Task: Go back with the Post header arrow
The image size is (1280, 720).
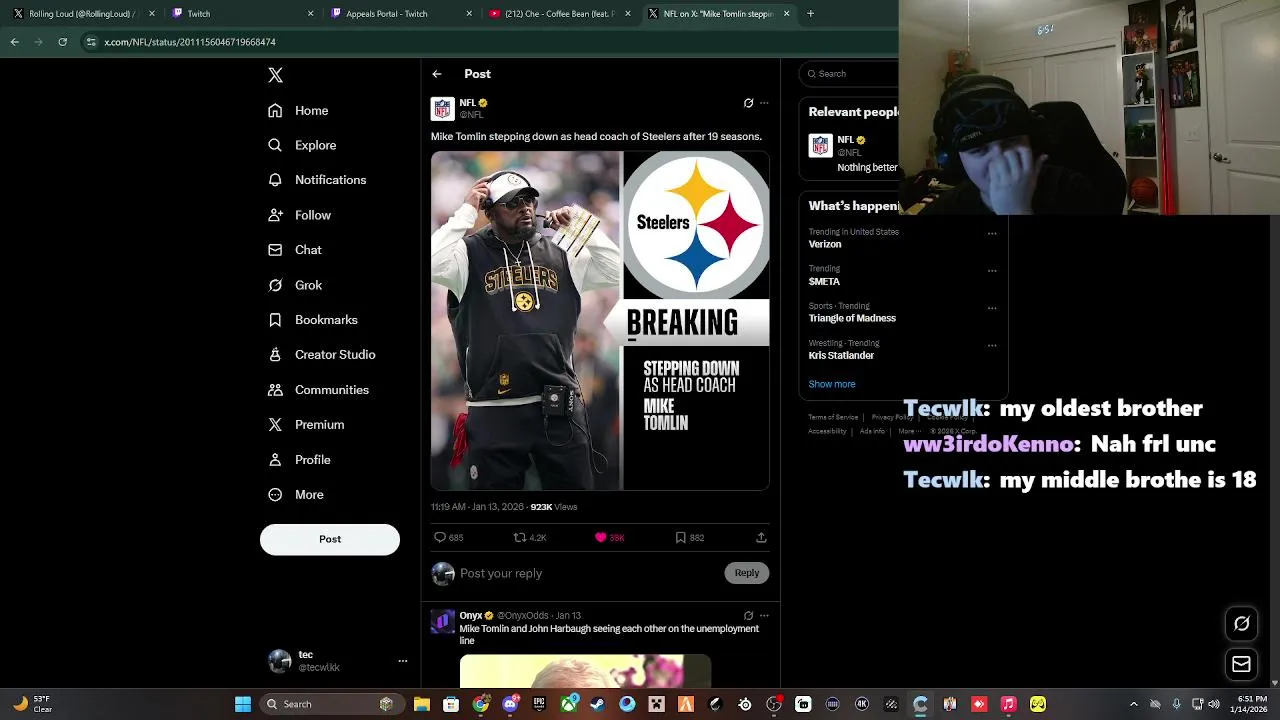Action: click(437, 74)
